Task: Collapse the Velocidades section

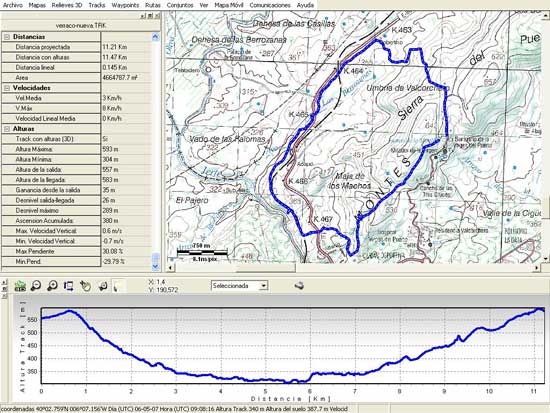Action: (7, 88)
